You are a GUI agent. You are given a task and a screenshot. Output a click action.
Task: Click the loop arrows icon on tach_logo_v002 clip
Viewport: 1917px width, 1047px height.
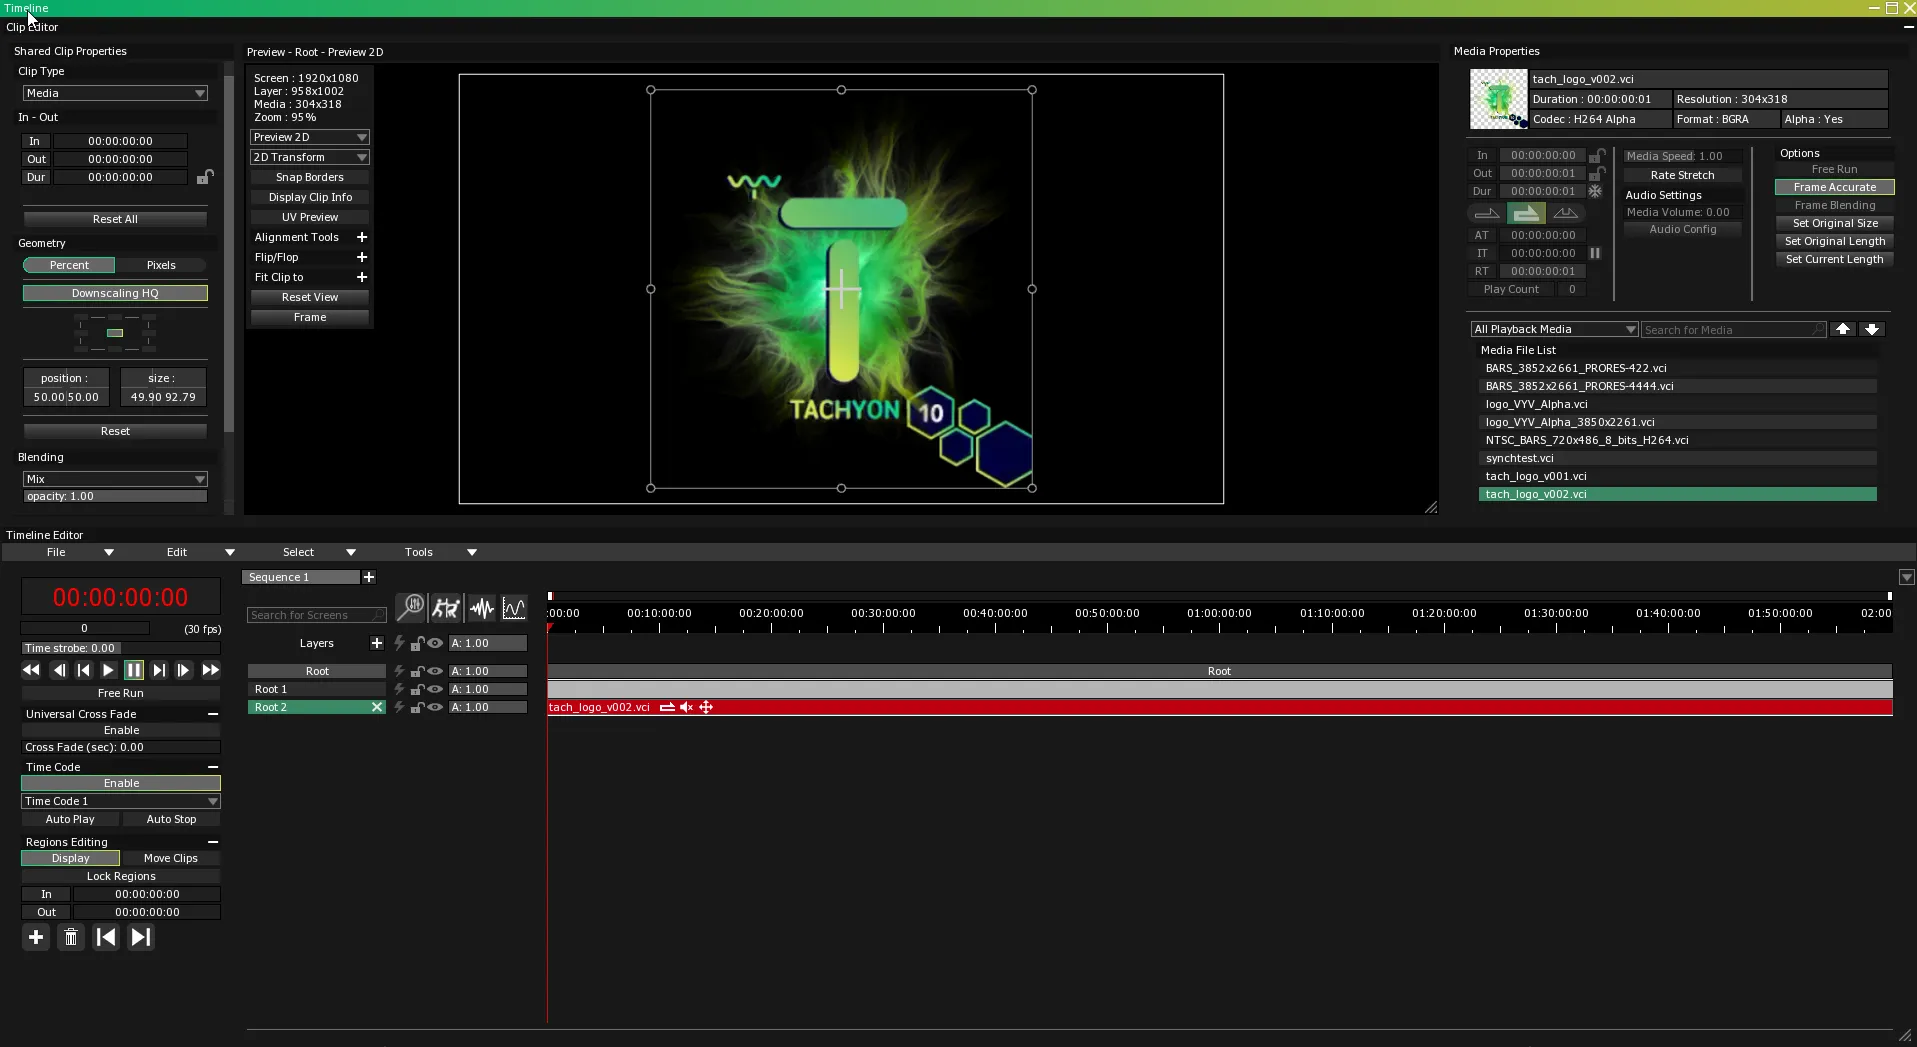click(667, 707)
